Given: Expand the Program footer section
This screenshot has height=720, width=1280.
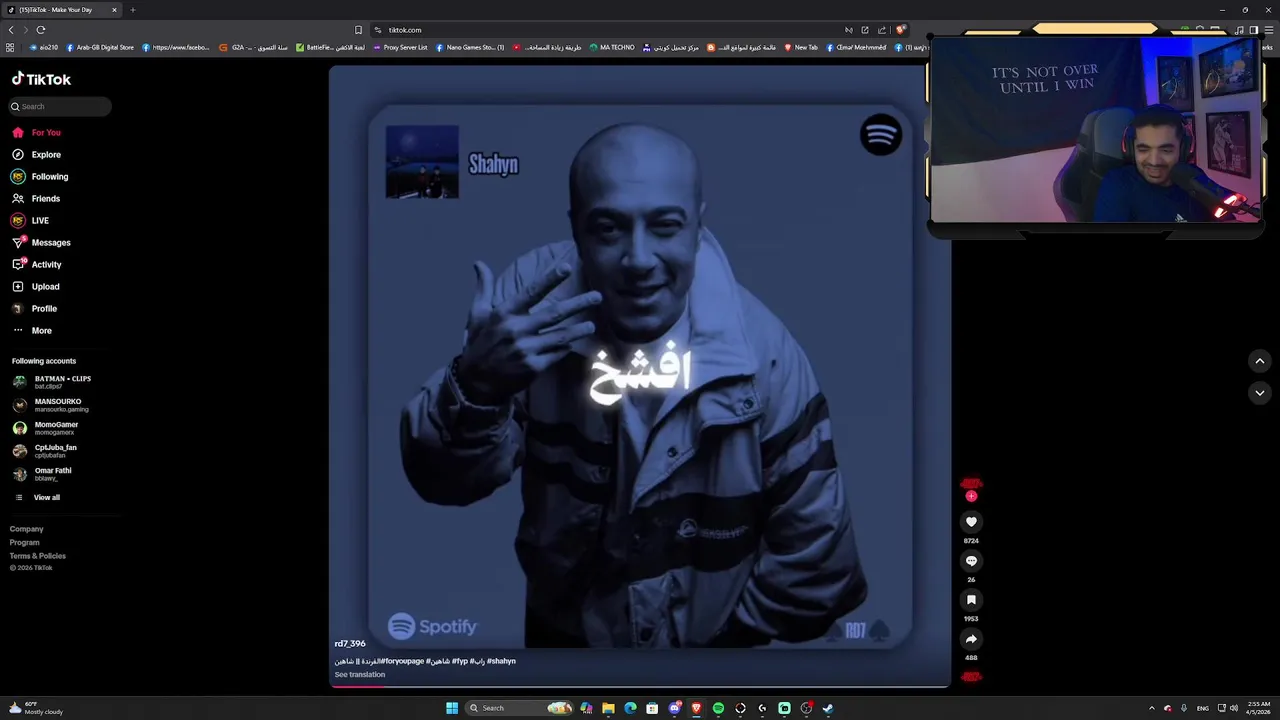Looking at the screenshot, I should pyautogui.click(x=25, y=542).
